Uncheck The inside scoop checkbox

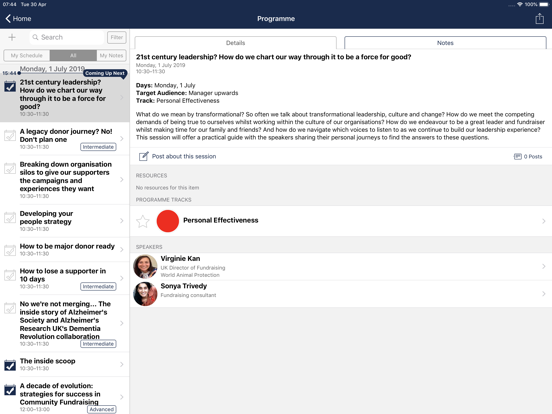tap(10, 365)
